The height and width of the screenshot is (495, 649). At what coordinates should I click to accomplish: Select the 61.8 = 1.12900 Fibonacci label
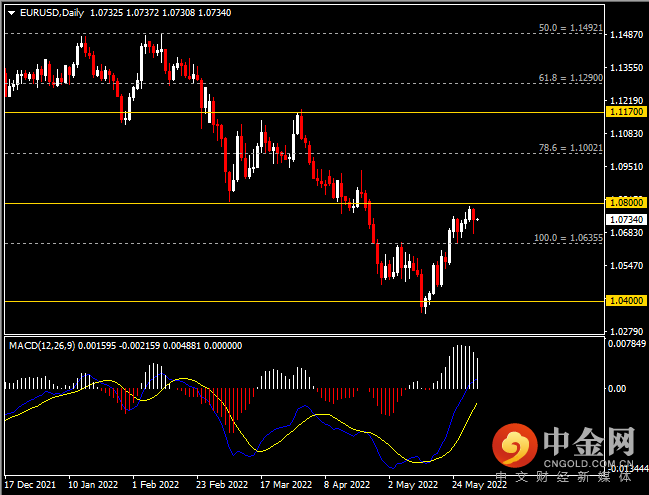click(x=571, y=78)
